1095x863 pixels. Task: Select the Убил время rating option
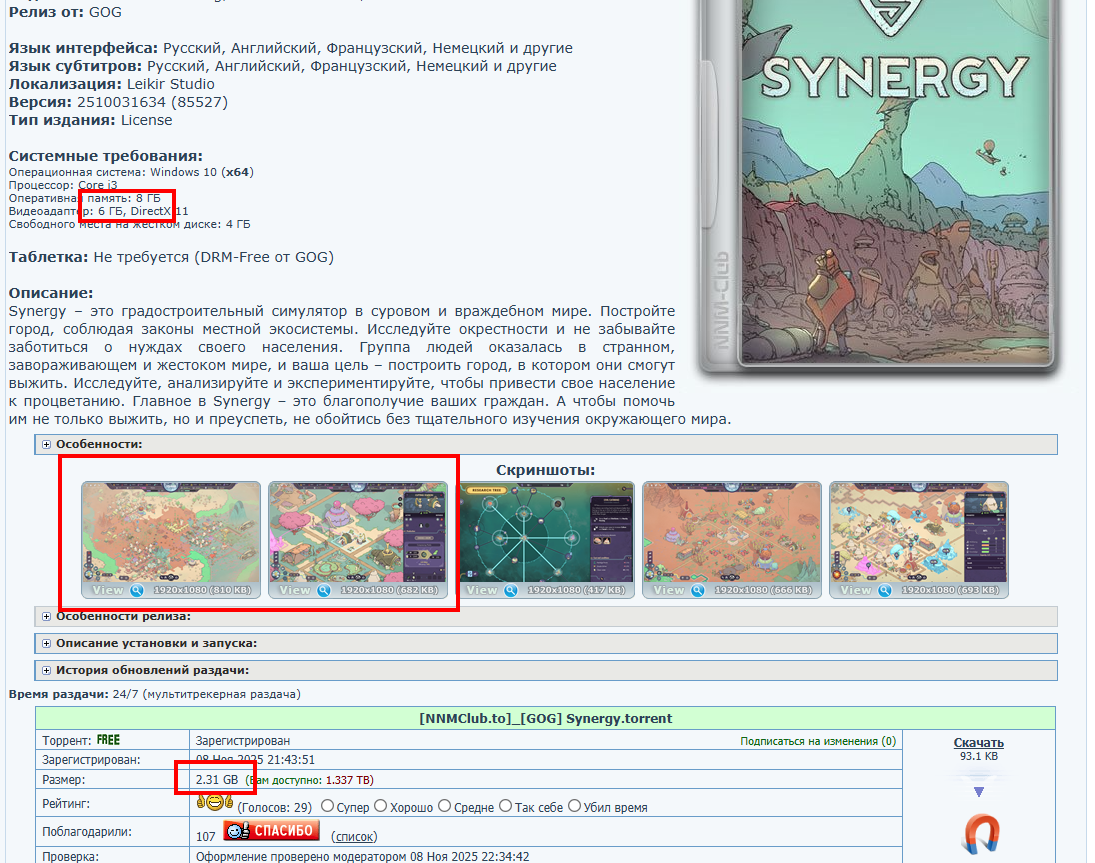pos(574,806)
